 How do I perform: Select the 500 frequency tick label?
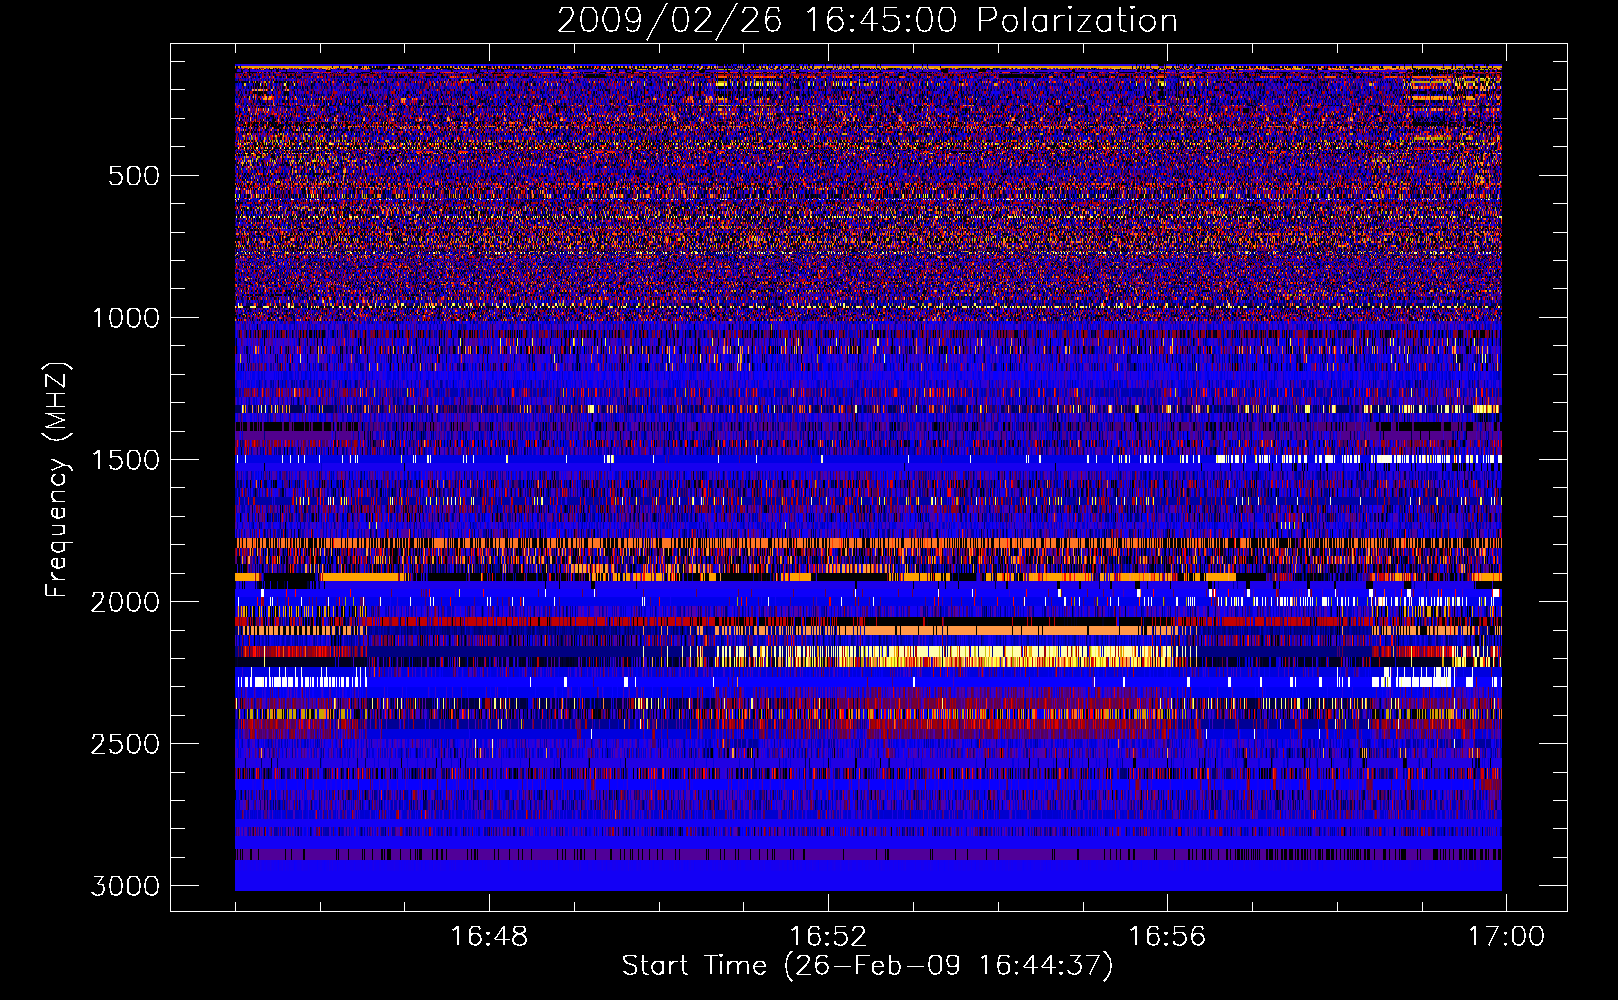click(x=134, y=176)
